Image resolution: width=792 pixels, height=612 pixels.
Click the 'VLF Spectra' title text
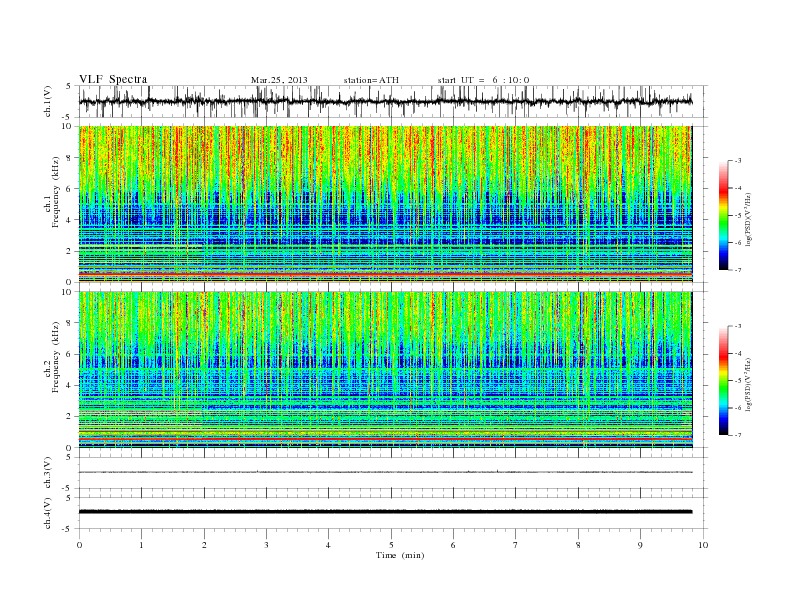(113, 79)
